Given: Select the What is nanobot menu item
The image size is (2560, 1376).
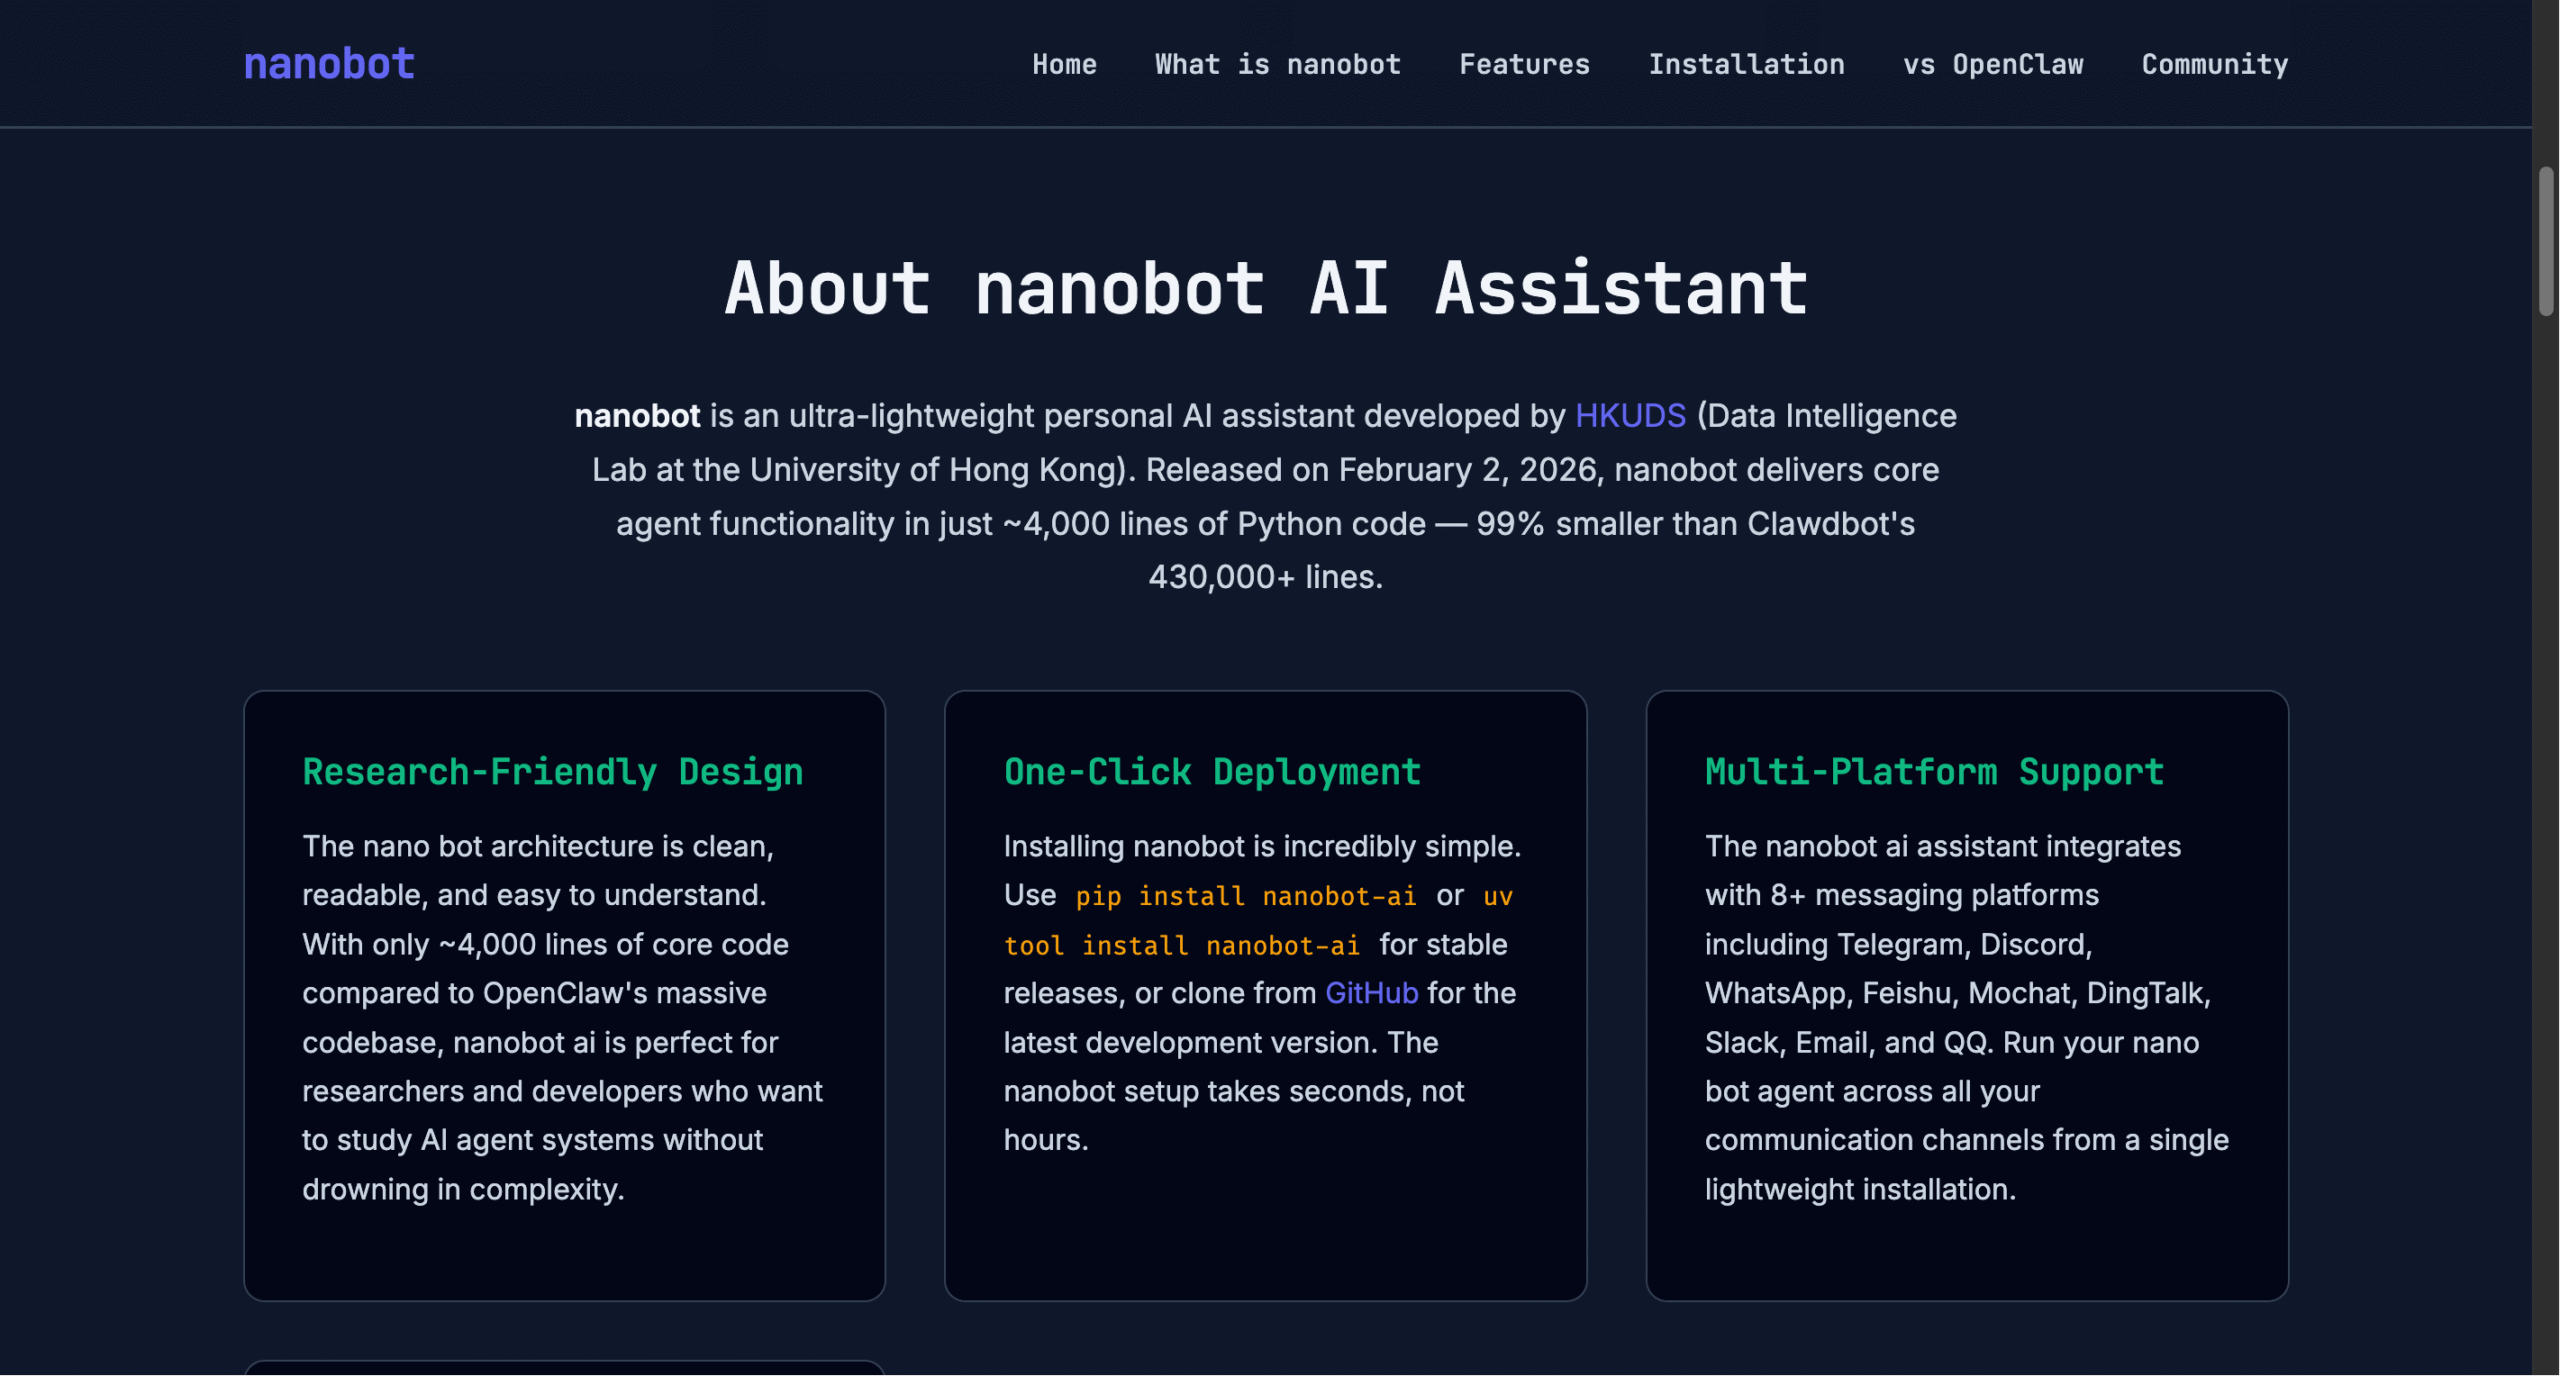Looking at the screenshot, I should tap(1278, 64).
